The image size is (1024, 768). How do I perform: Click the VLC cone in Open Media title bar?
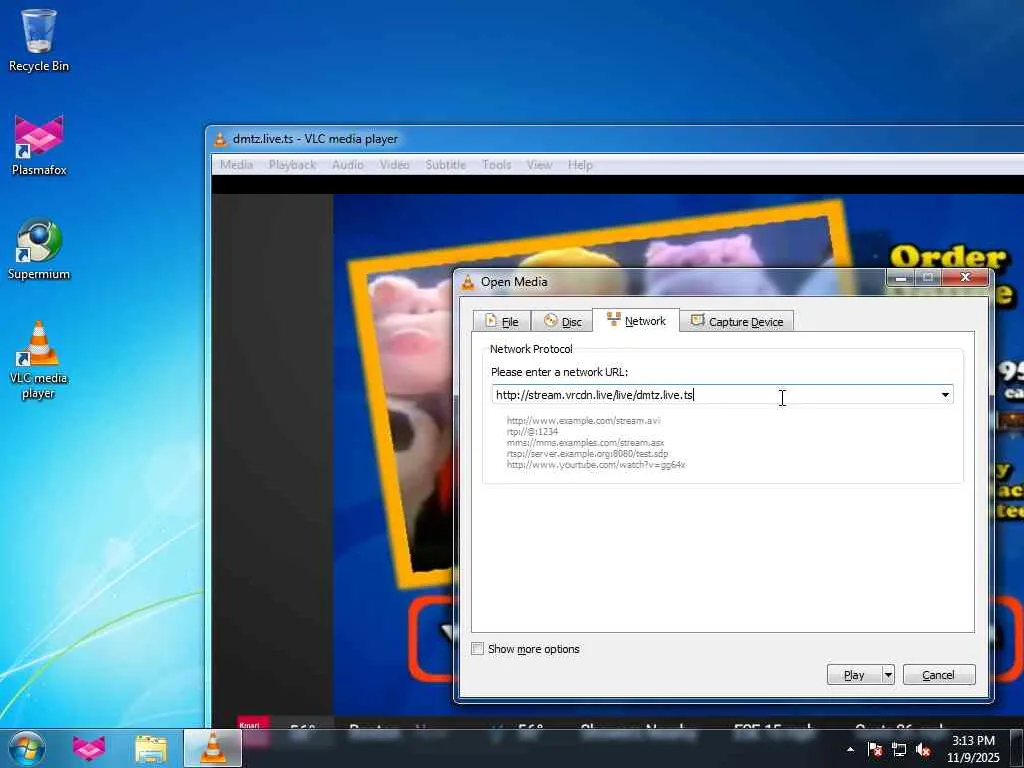click(x=468, y=282)
